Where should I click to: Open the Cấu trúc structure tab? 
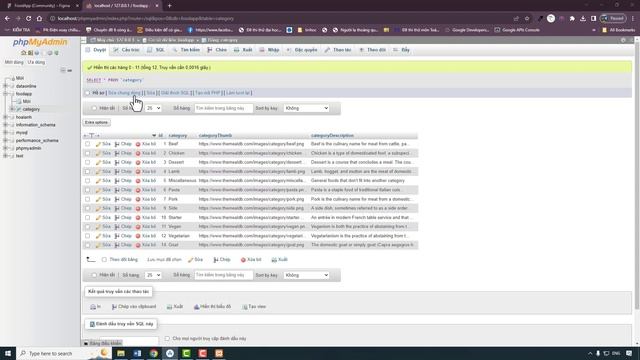[127, 50]
